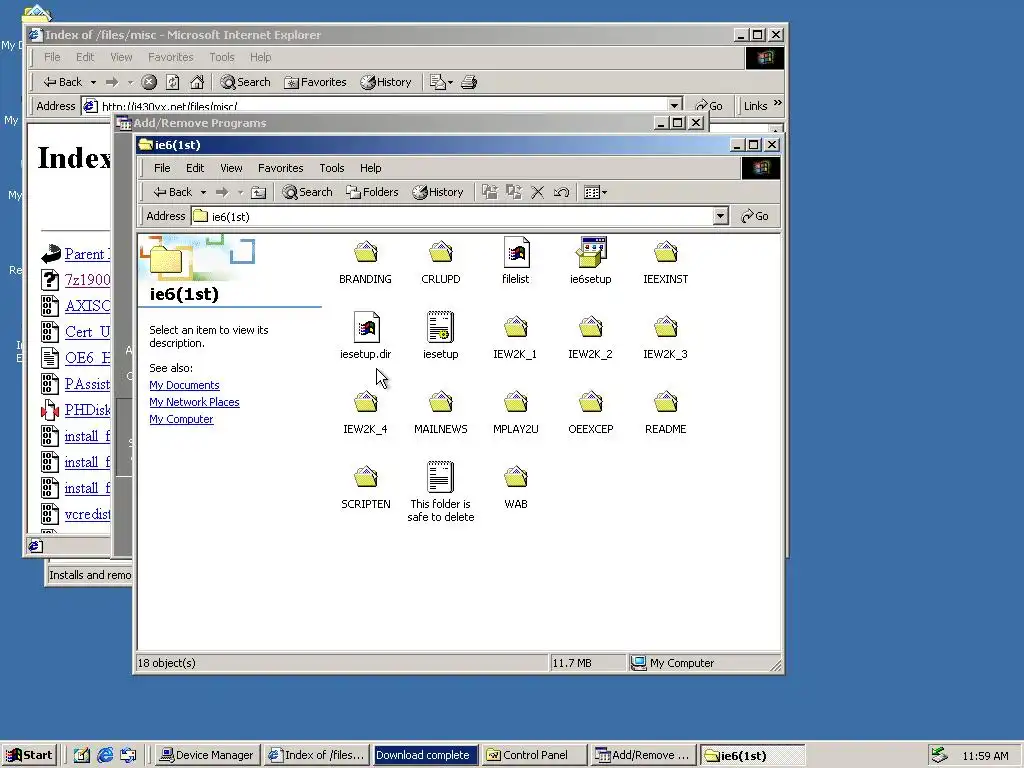Click the Search button in ie6(1st) toolbar

point(307,192)
